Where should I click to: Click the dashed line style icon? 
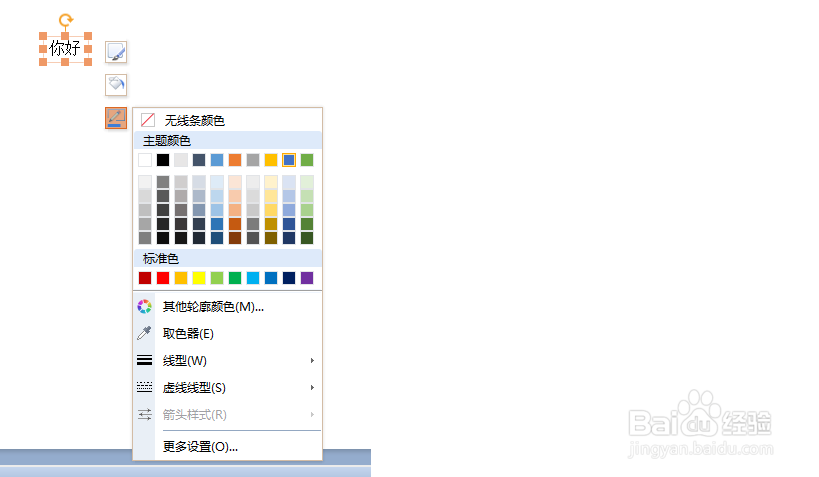[x=145, y=387]
